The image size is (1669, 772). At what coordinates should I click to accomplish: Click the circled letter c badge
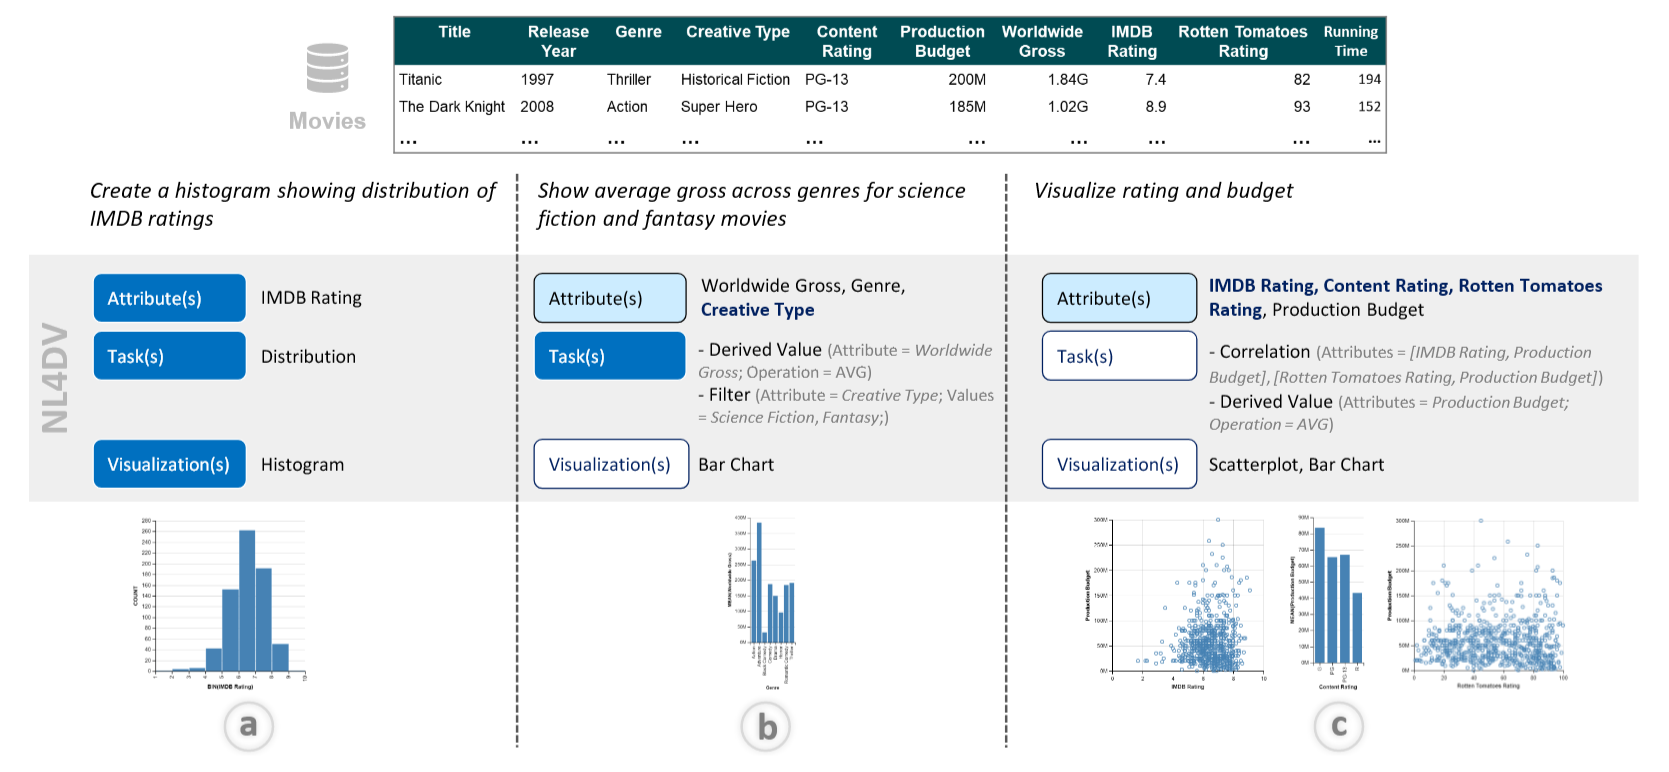1338,726
